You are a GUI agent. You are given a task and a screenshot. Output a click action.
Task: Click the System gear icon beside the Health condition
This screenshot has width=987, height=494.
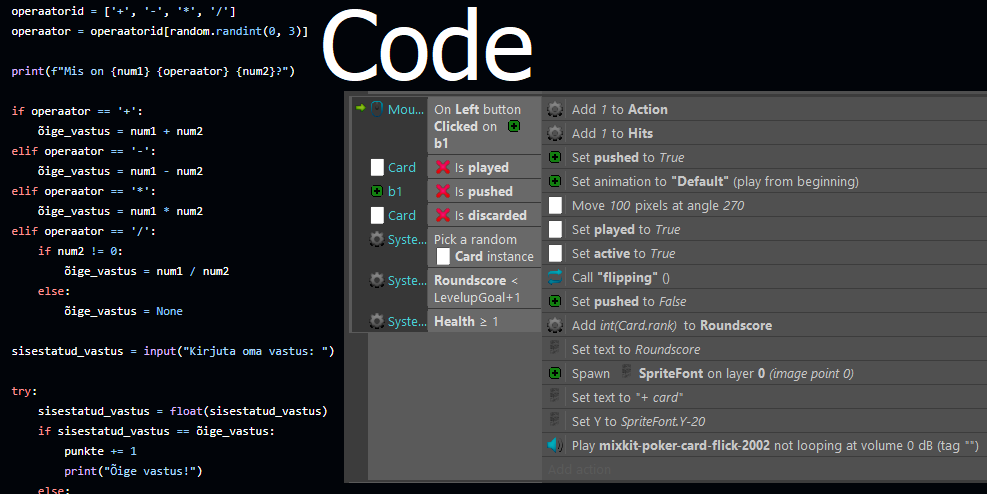377,321
